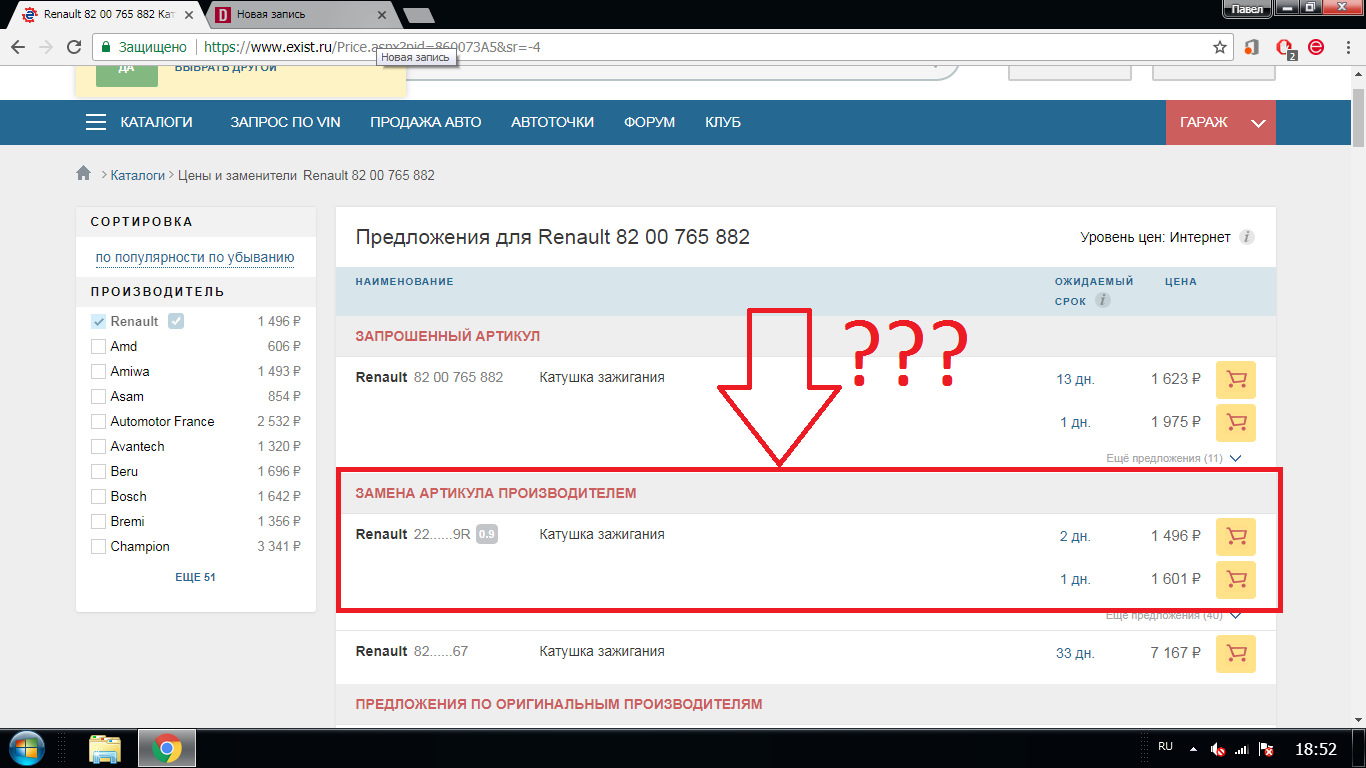Click the red circular extension icon
This screenshot has height=768, width=1366.
tap(1316, 47)
